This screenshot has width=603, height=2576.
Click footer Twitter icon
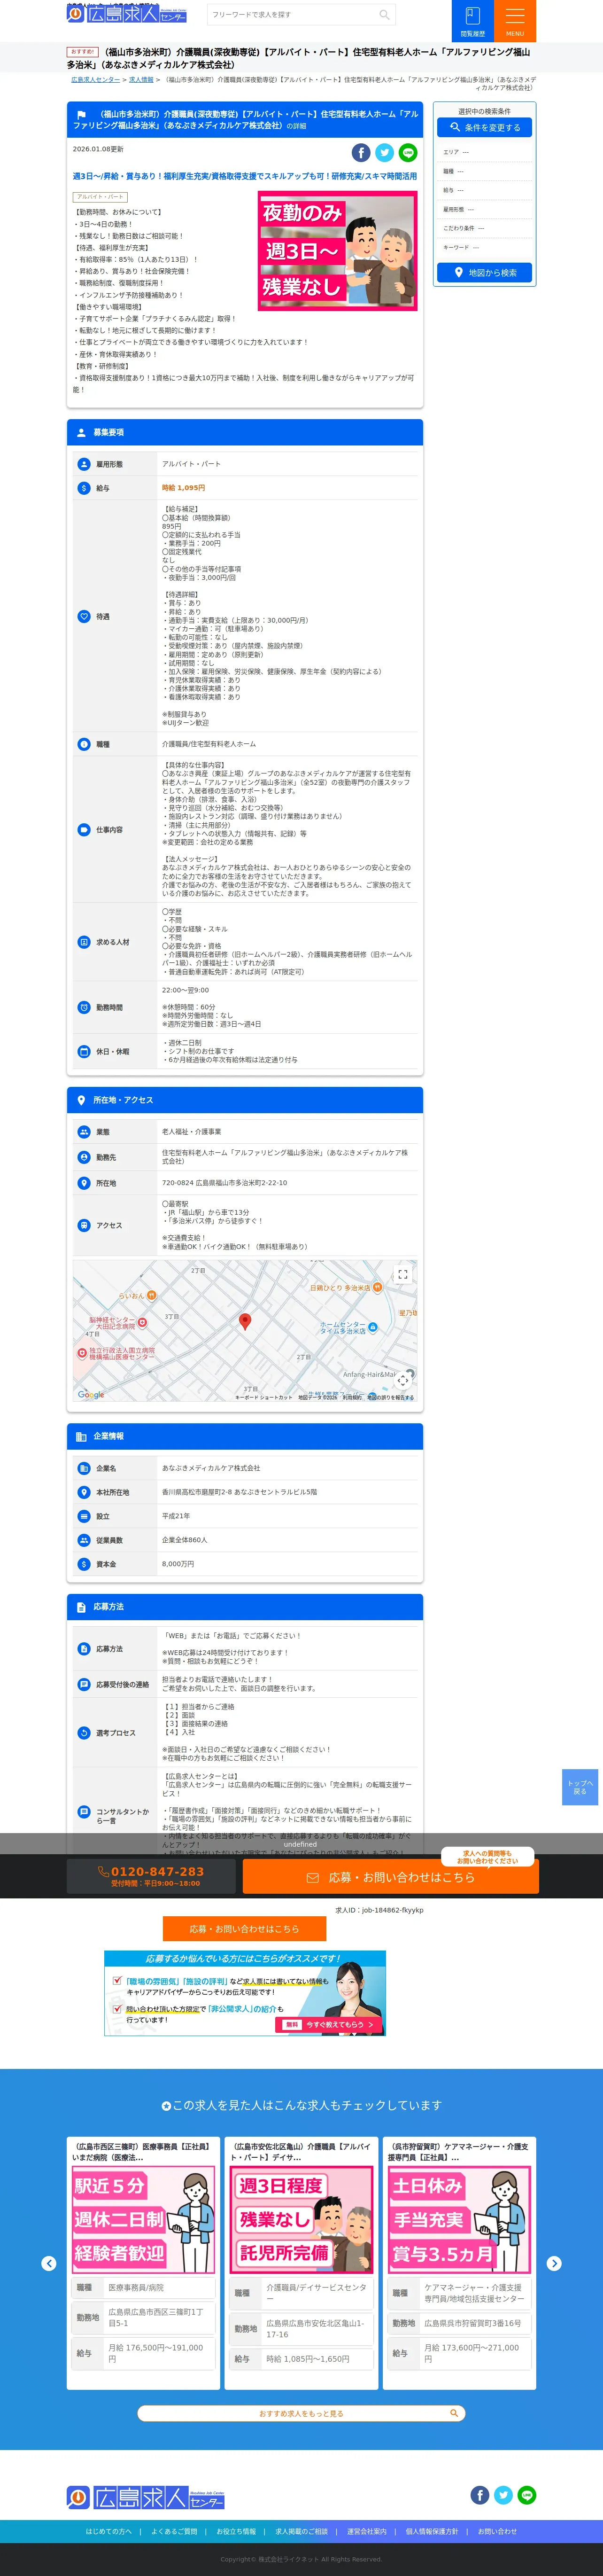[503, 2495]
